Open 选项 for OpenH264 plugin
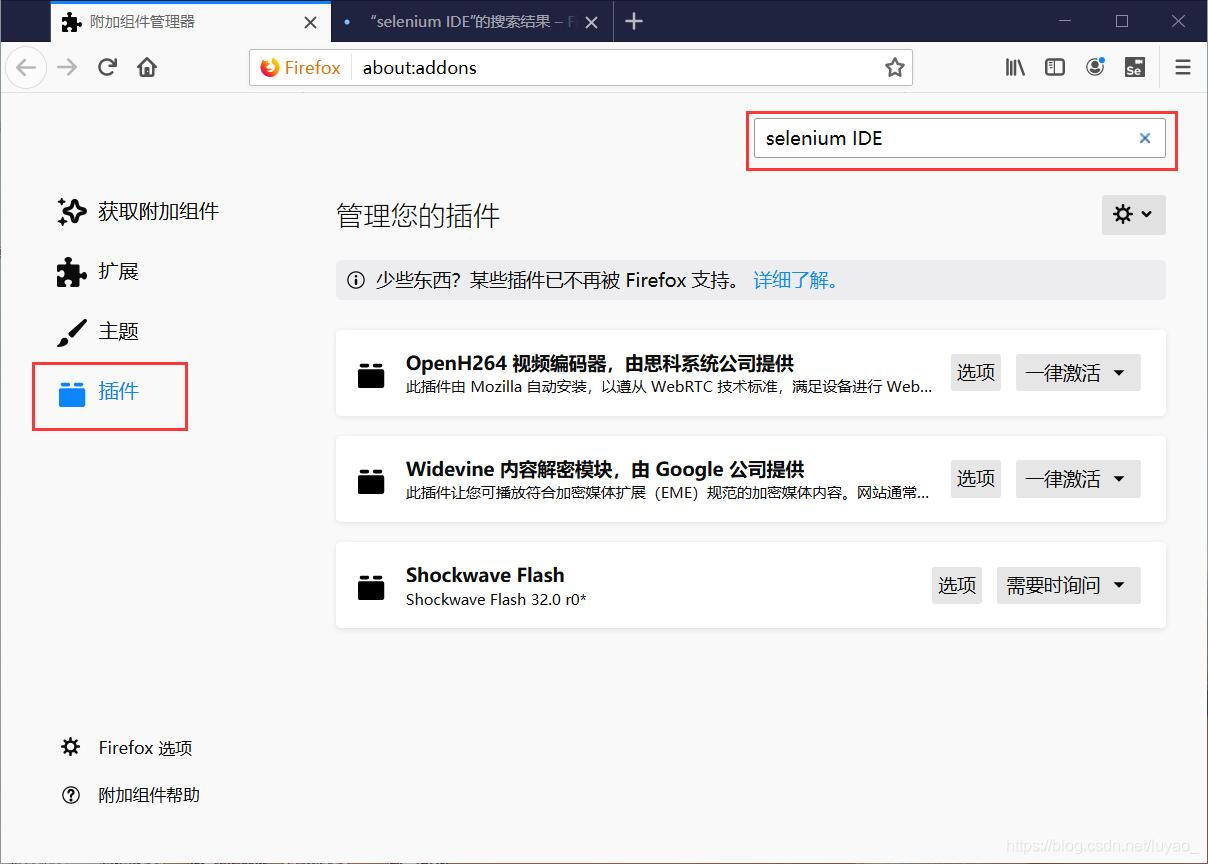 coord(976,373)
